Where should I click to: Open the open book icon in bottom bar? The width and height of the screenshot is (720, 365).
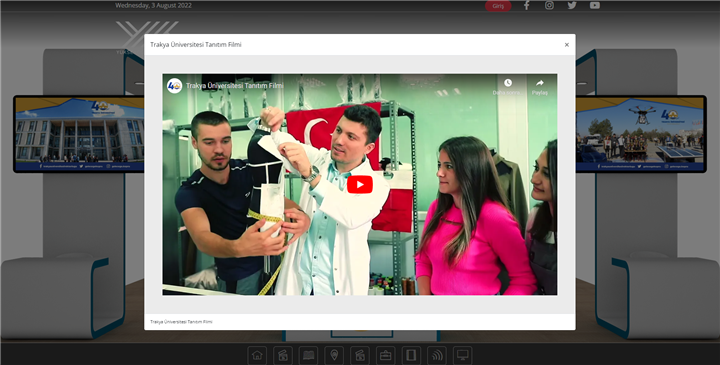tap(309, 355)
